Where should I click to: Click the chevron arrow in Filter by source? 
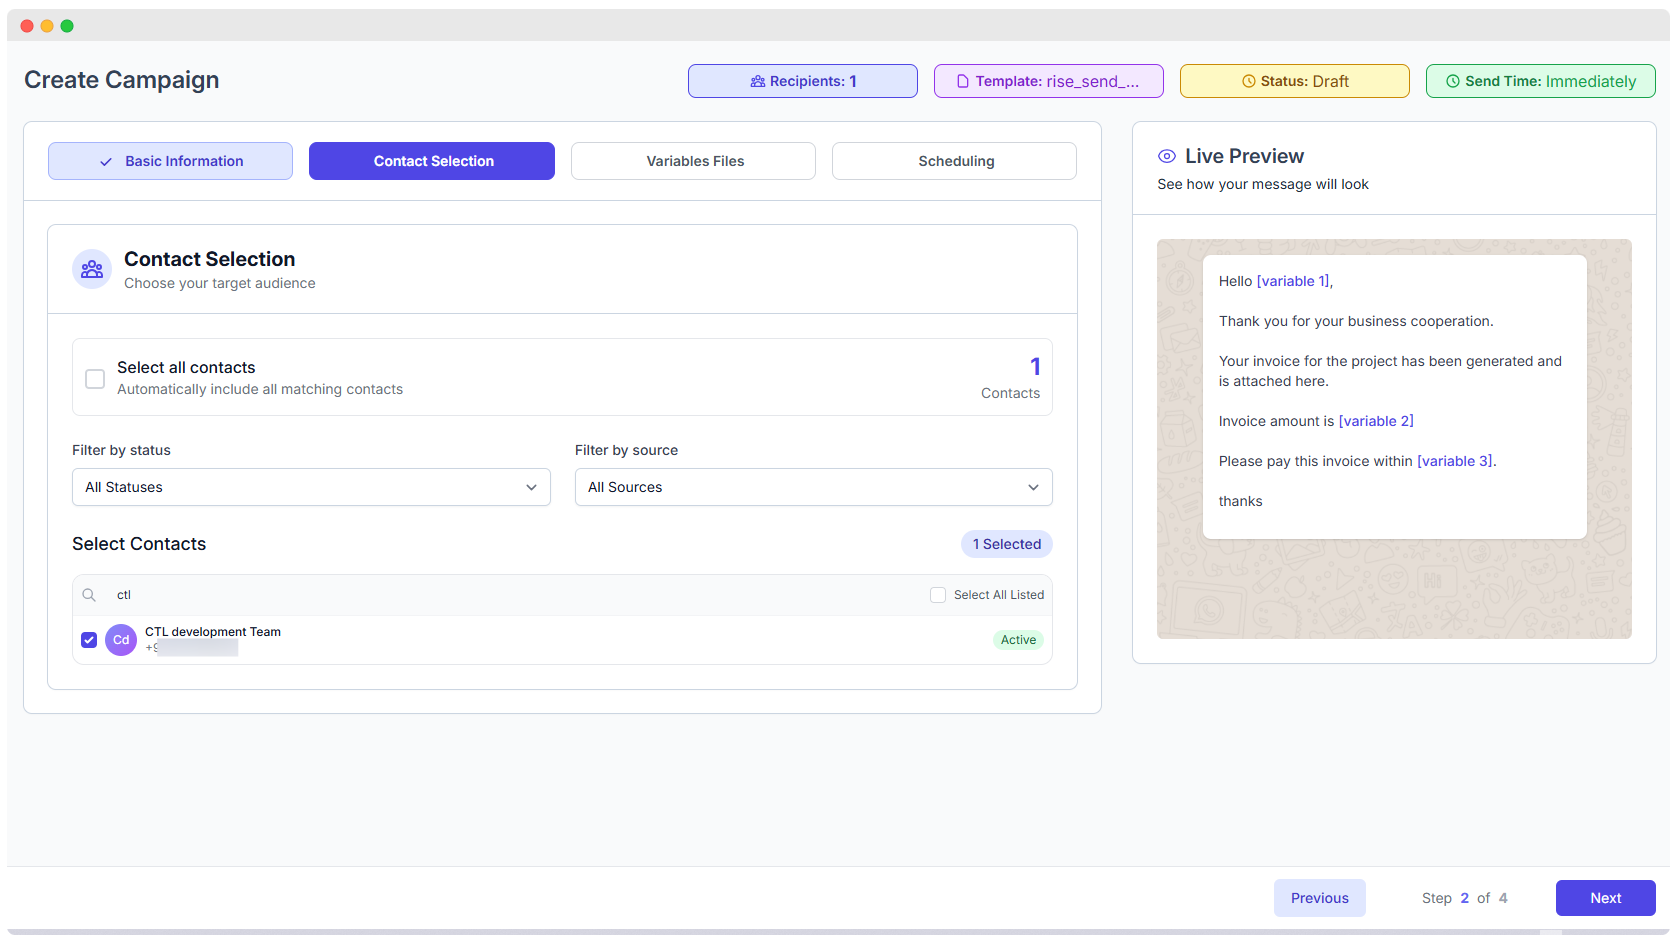tap(1033, 487)
